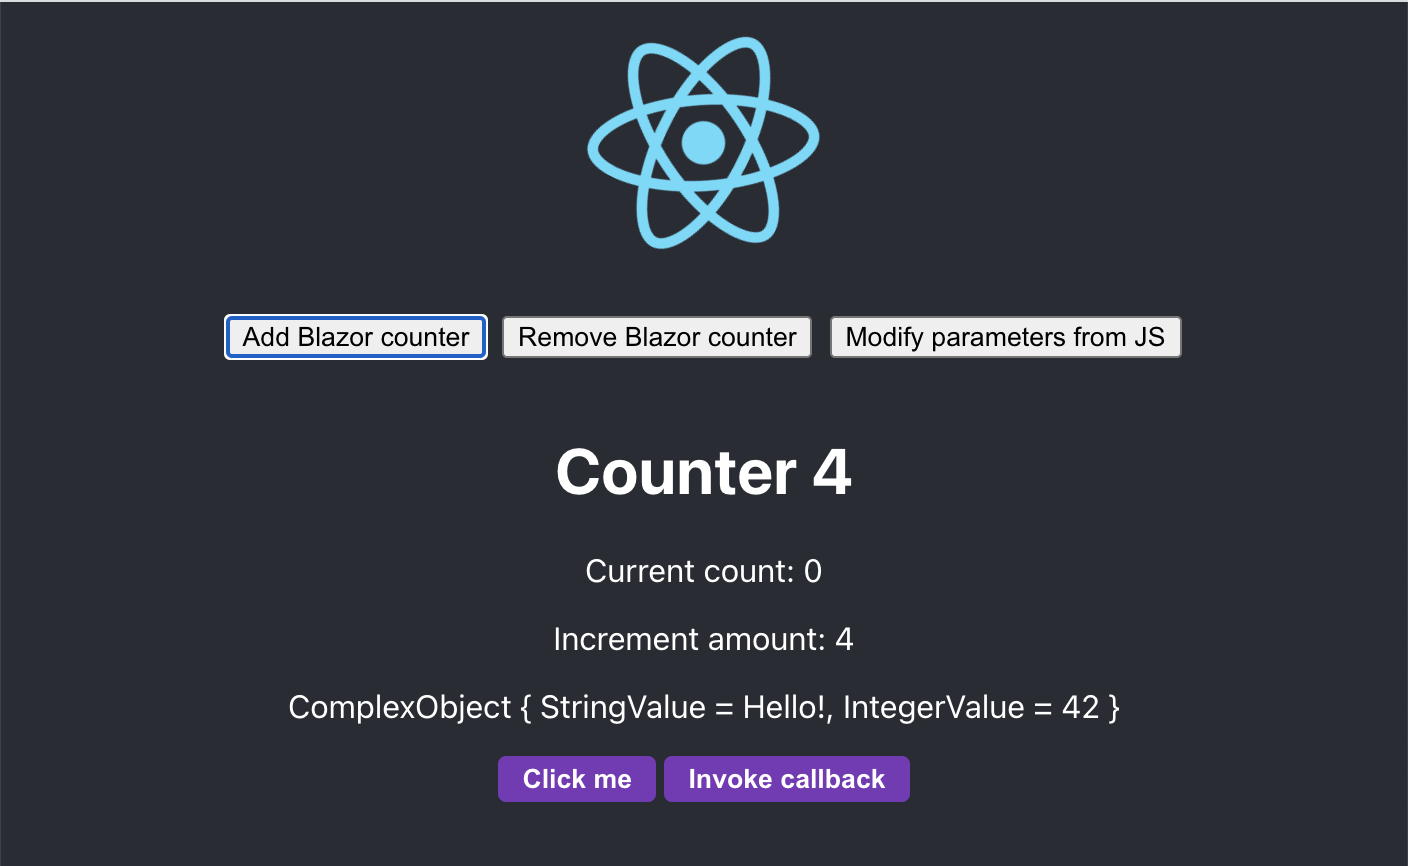Select the 'Increment amount: 4' label
The width and height of the screenshot is (1408, 866).
point(703,639)
